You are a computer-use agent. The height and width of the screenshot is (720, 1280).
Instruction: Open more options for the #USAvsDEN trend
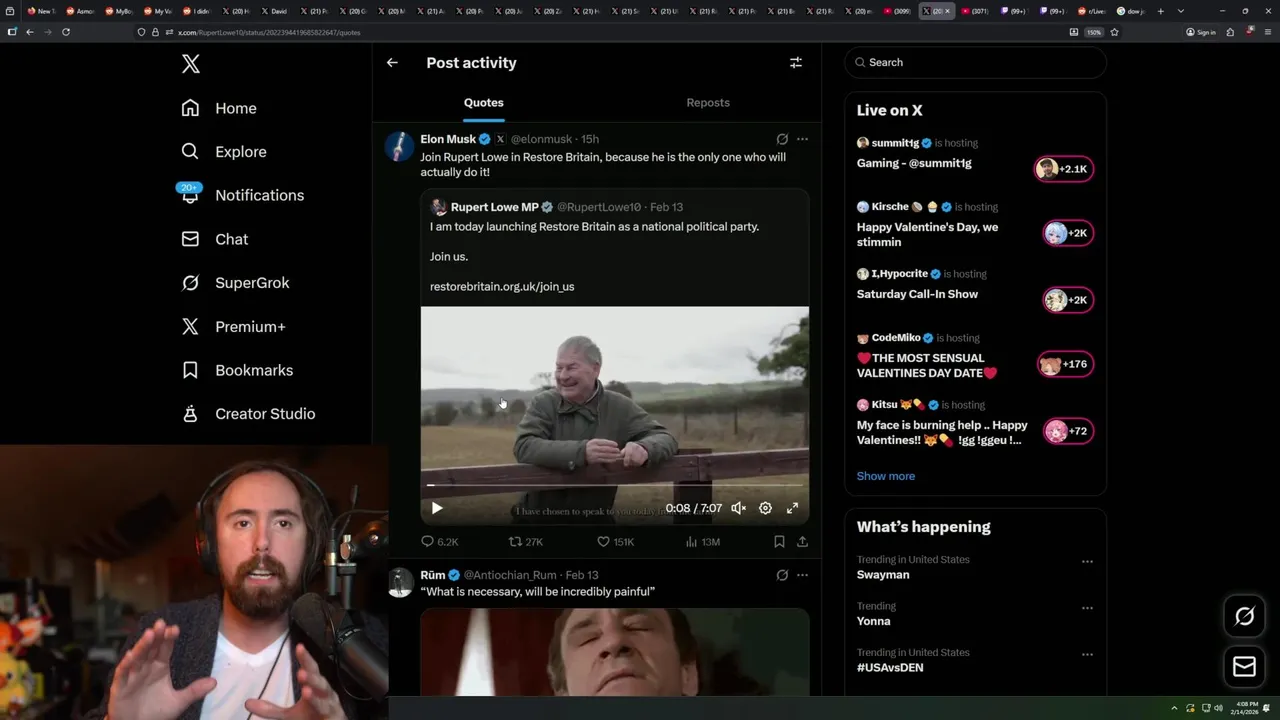pos(1087,654)
